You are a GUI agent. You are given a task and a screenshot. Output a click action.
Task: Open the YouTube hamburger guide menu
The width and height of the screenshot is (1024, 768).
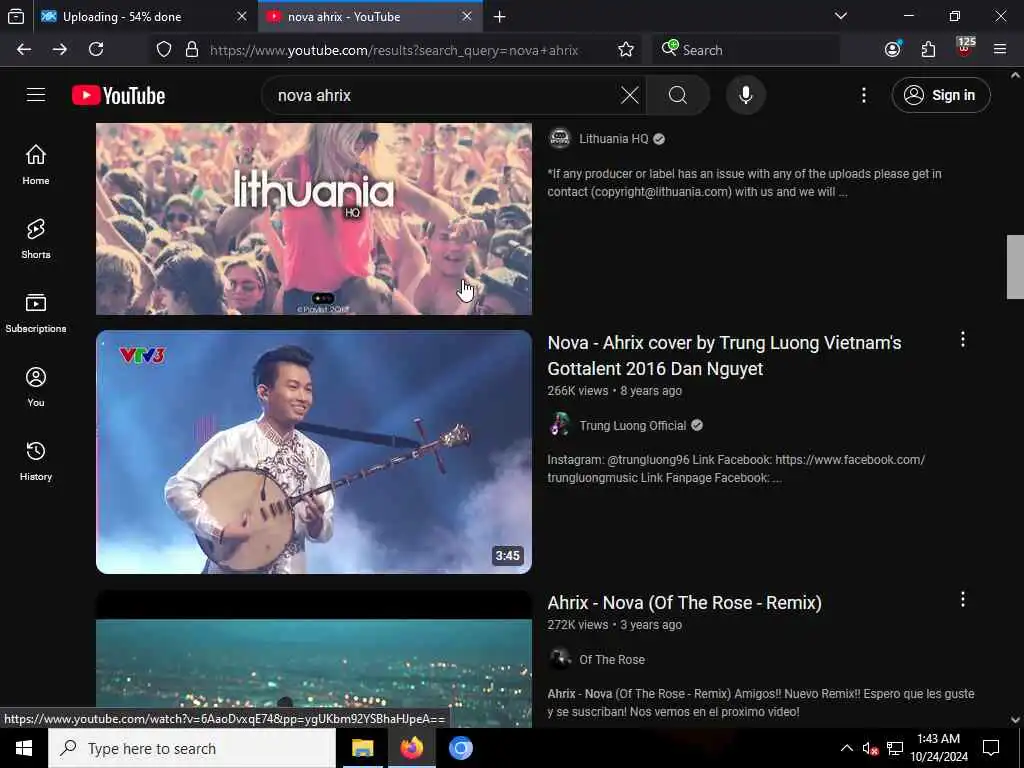(x=36, y=95)
